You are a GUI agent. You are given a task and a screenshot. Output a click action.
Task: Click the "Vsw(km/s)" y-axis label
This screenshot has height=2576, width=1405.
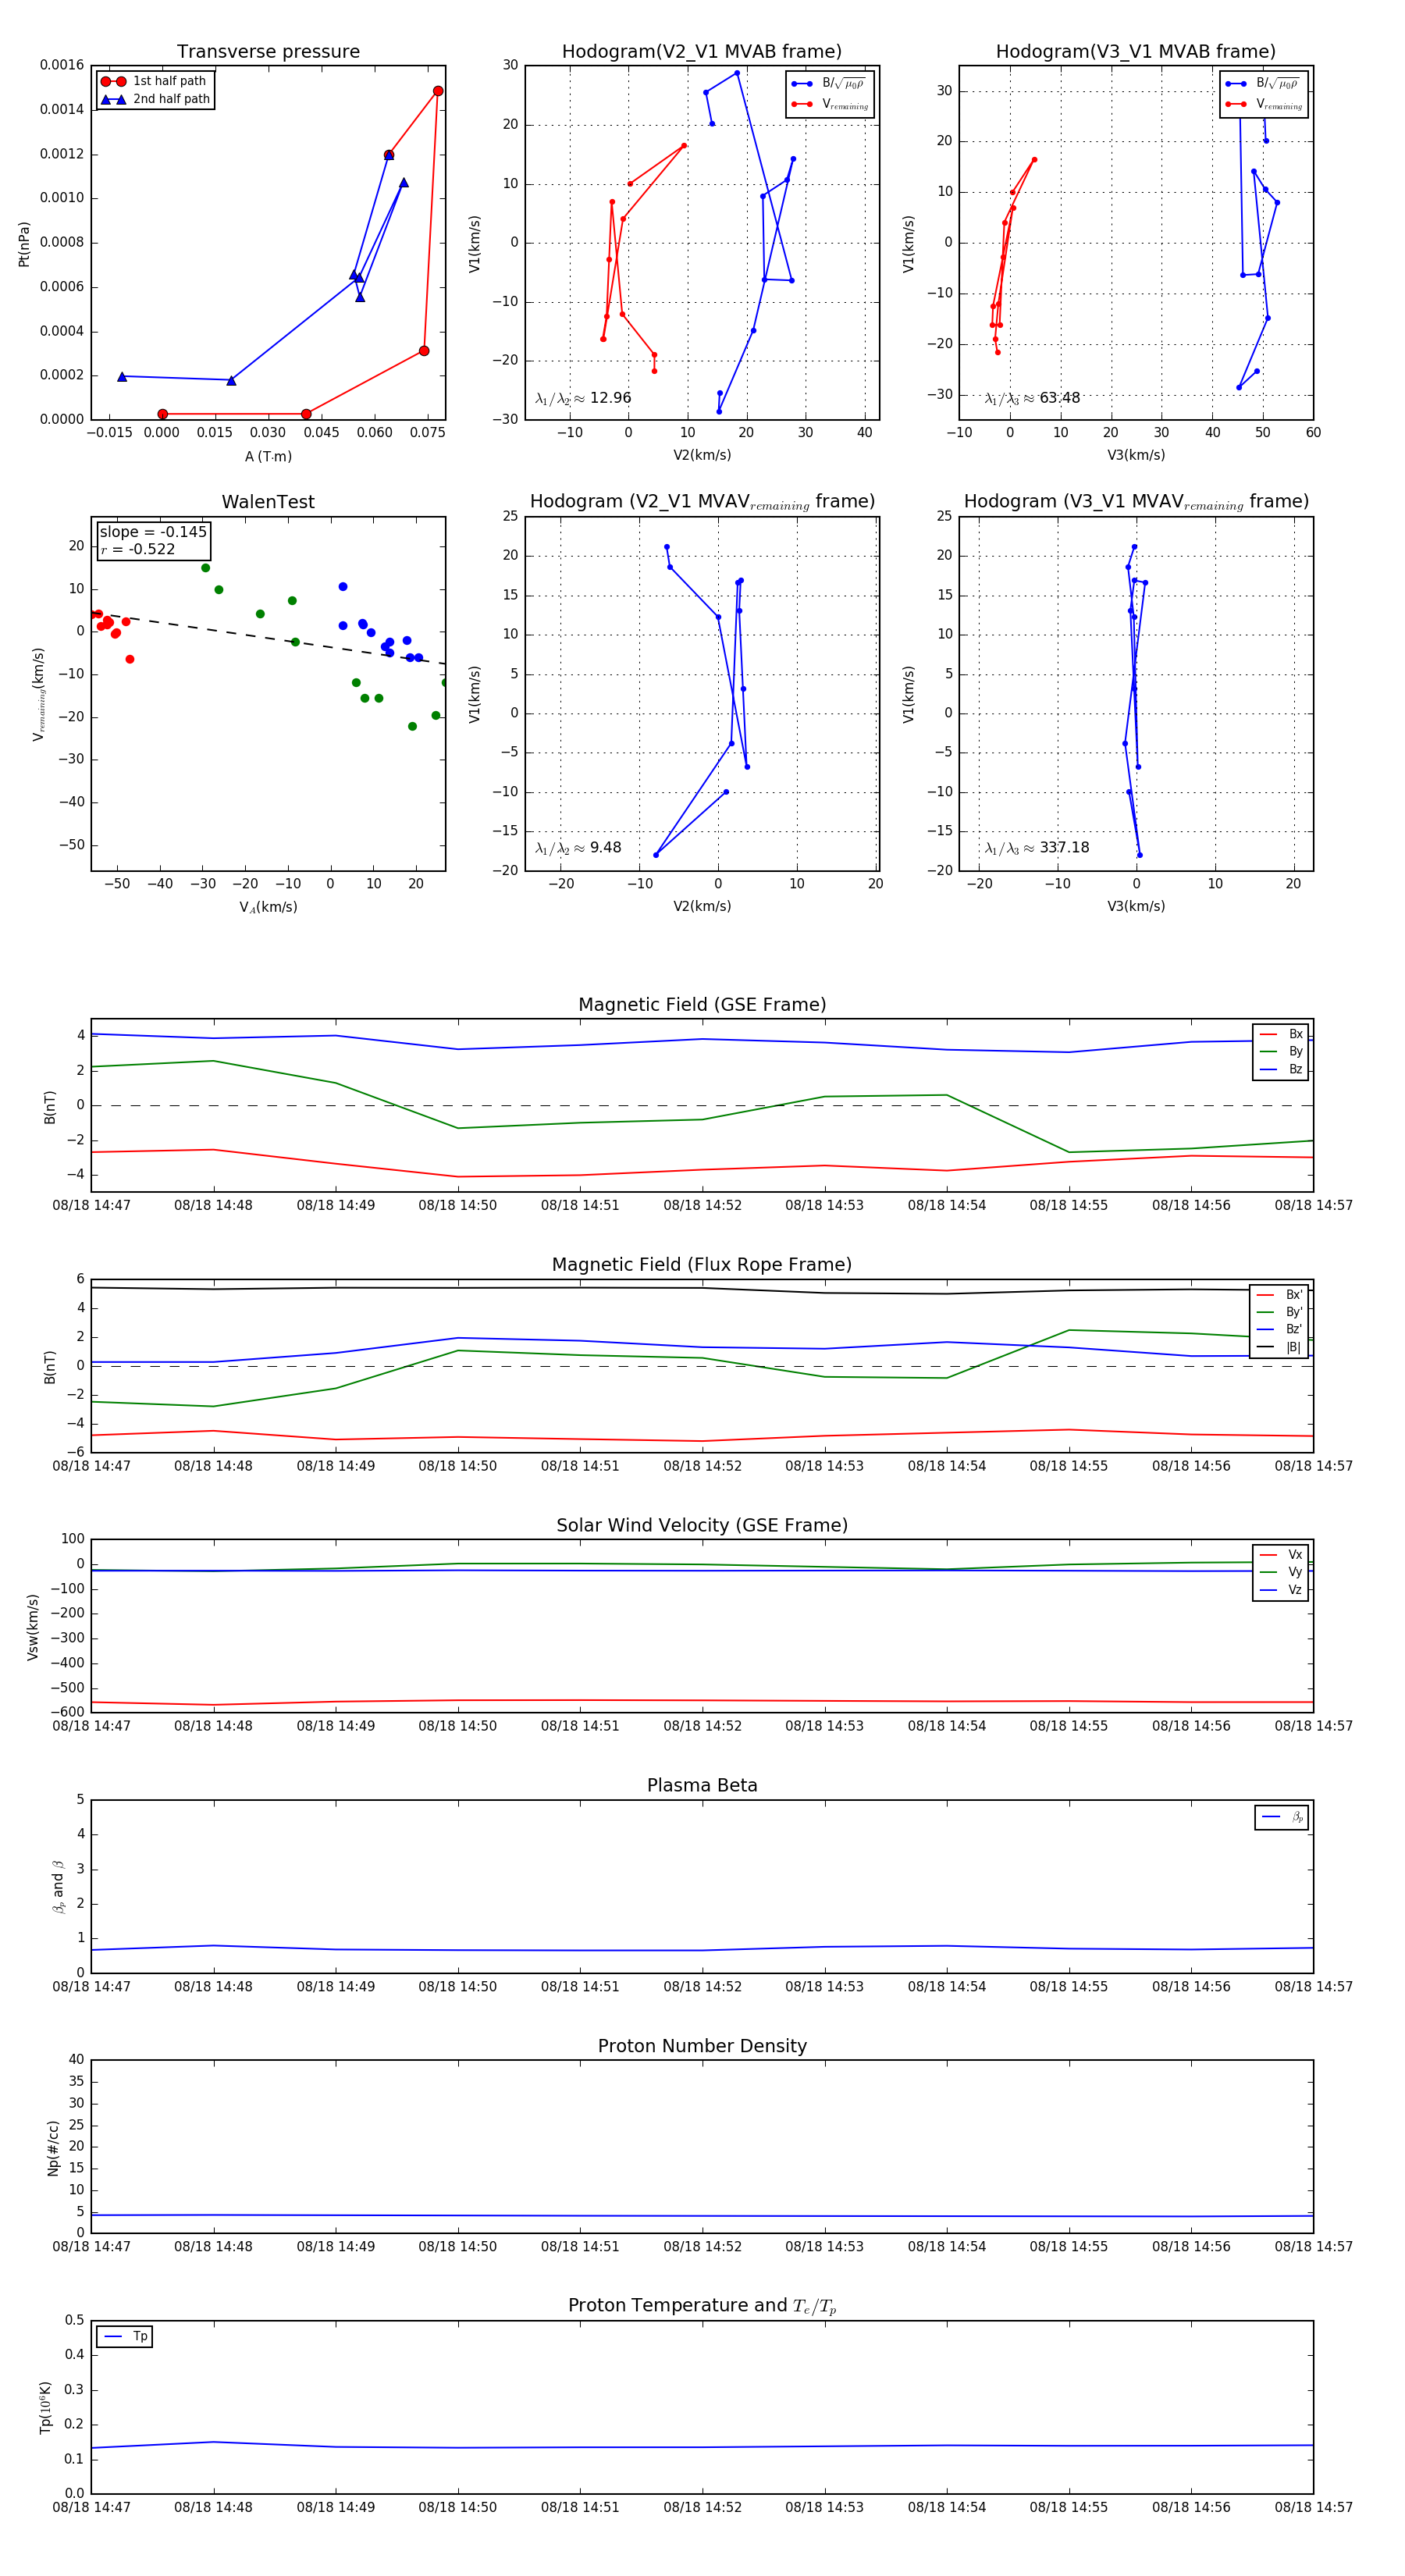point(33,1627)
